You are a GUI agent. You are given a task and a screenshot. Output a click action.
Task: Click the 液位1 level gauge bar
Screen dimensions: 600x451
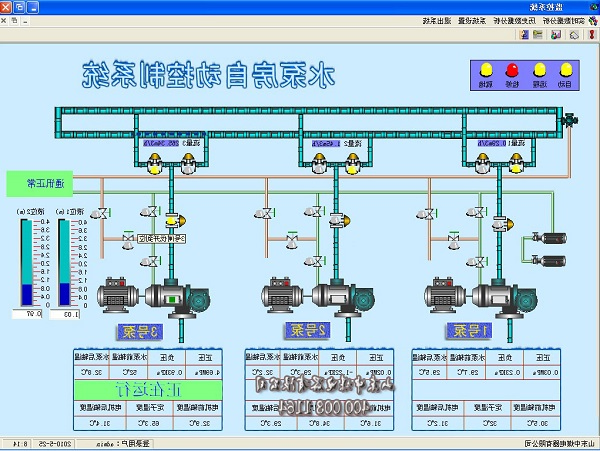68,262
